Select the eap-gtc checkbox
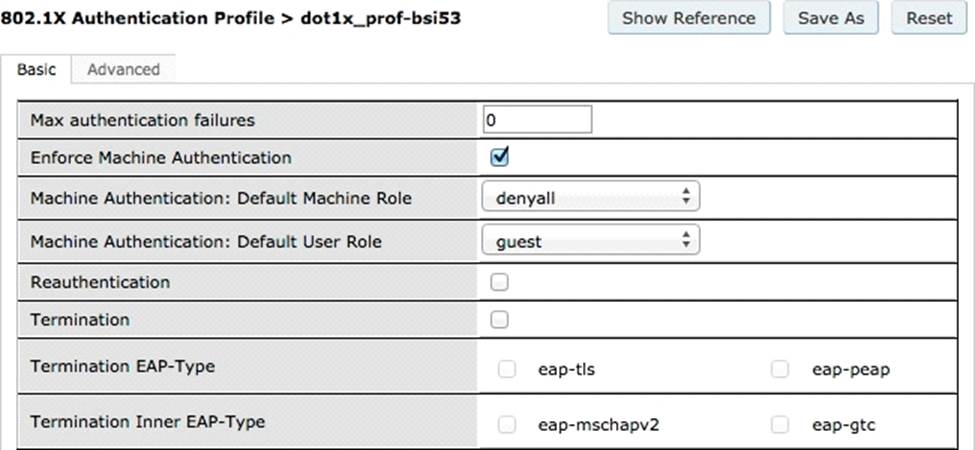 point(780,425)
